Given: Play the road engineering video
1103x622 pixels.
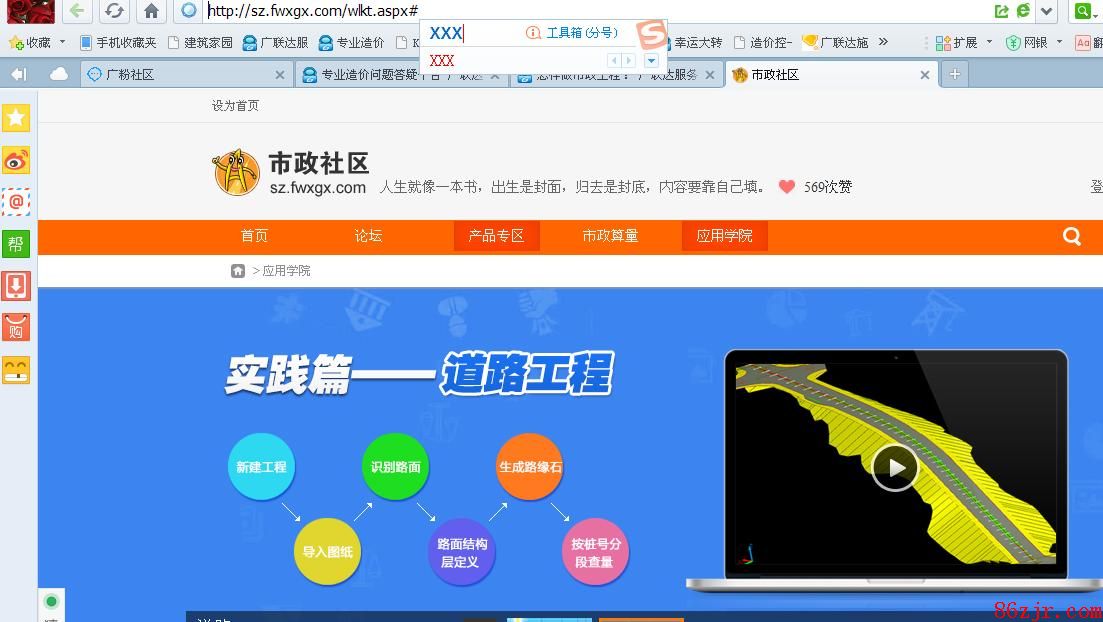Looking at the screenshot, I should 894,467.
